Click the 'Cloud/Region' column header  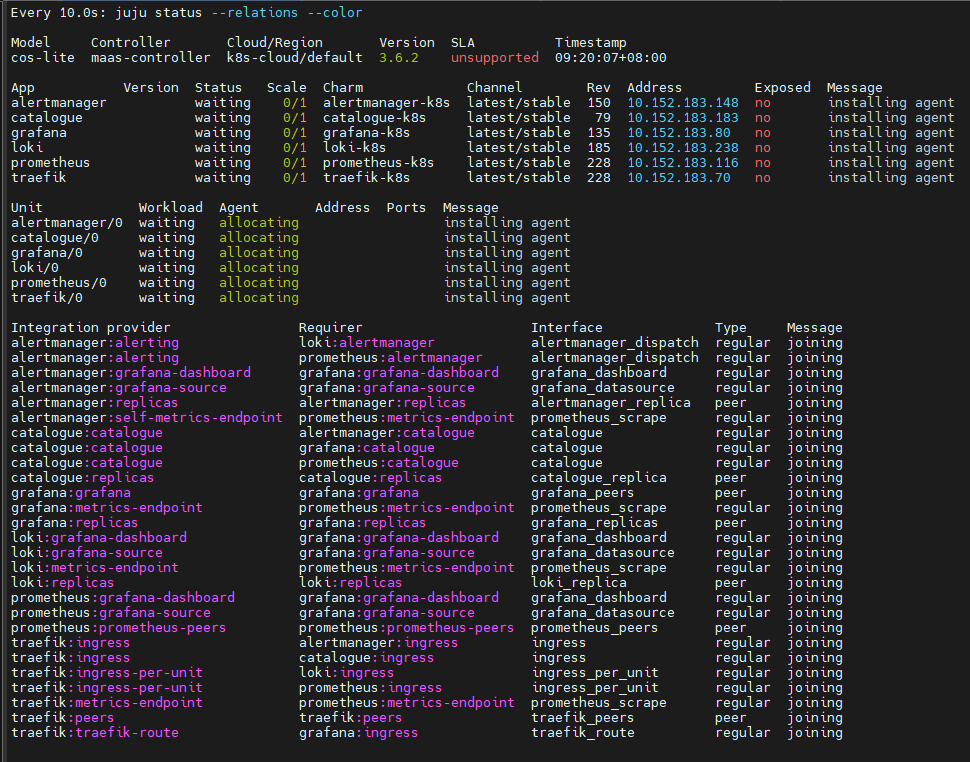275,43
